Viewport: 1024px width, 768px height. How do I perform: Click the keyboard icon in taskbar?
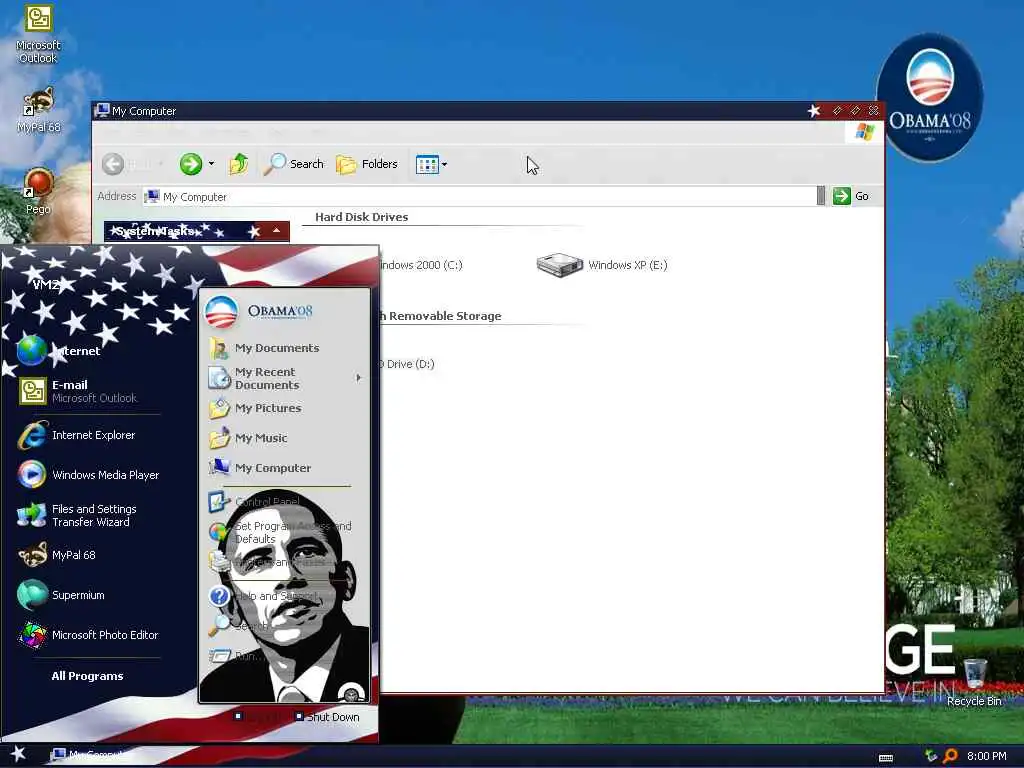[886, 758]
